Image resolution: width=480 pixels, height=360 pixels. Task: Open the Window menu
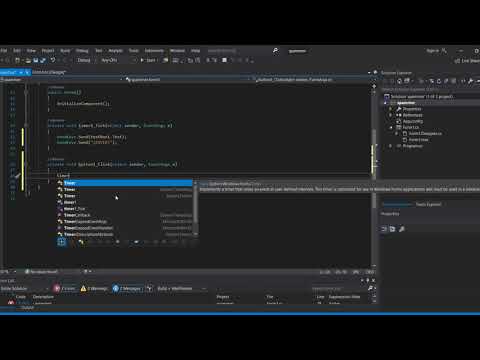pos(177,51)
